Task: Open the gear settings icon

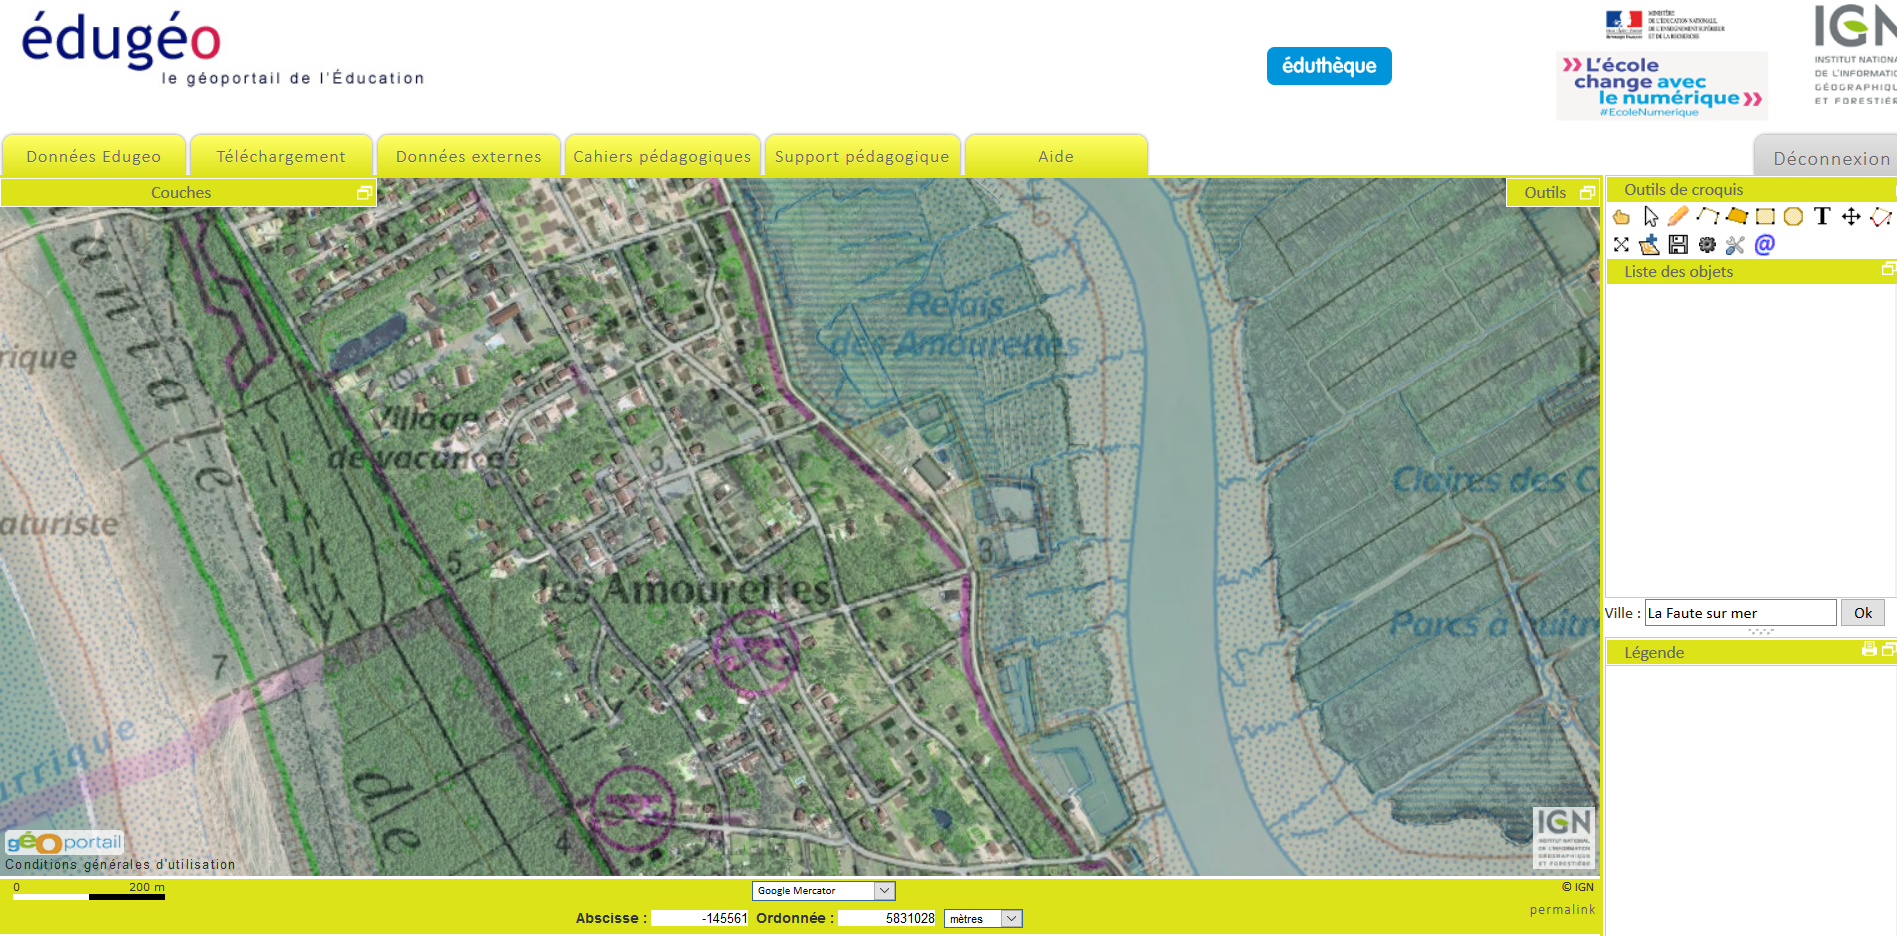Action: coord(1707,245)
